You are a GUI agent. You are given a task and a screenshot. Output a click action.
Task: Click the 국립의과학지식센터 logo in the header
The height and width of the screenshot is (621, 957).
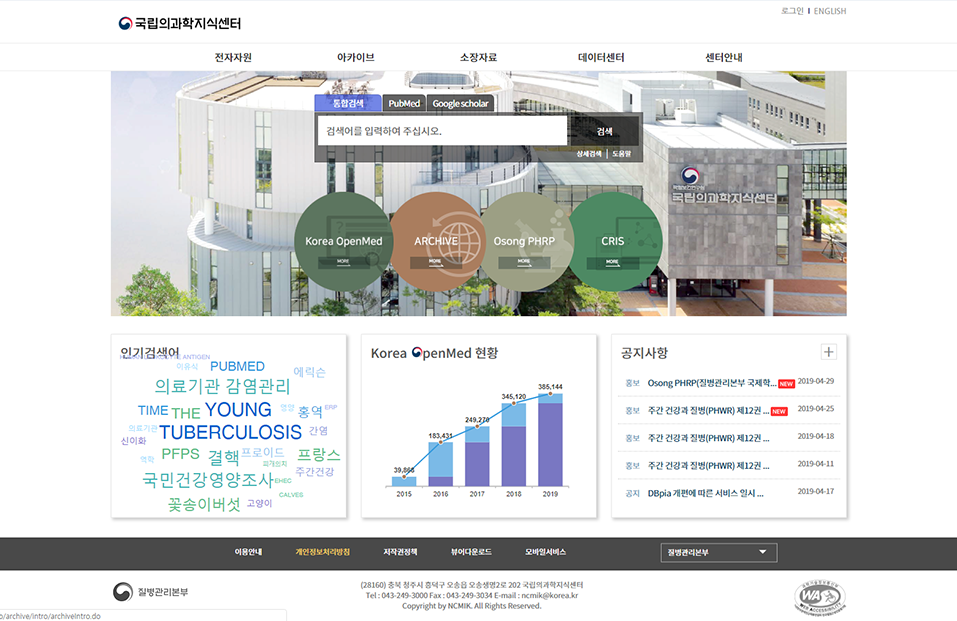[x=179, y=23]
